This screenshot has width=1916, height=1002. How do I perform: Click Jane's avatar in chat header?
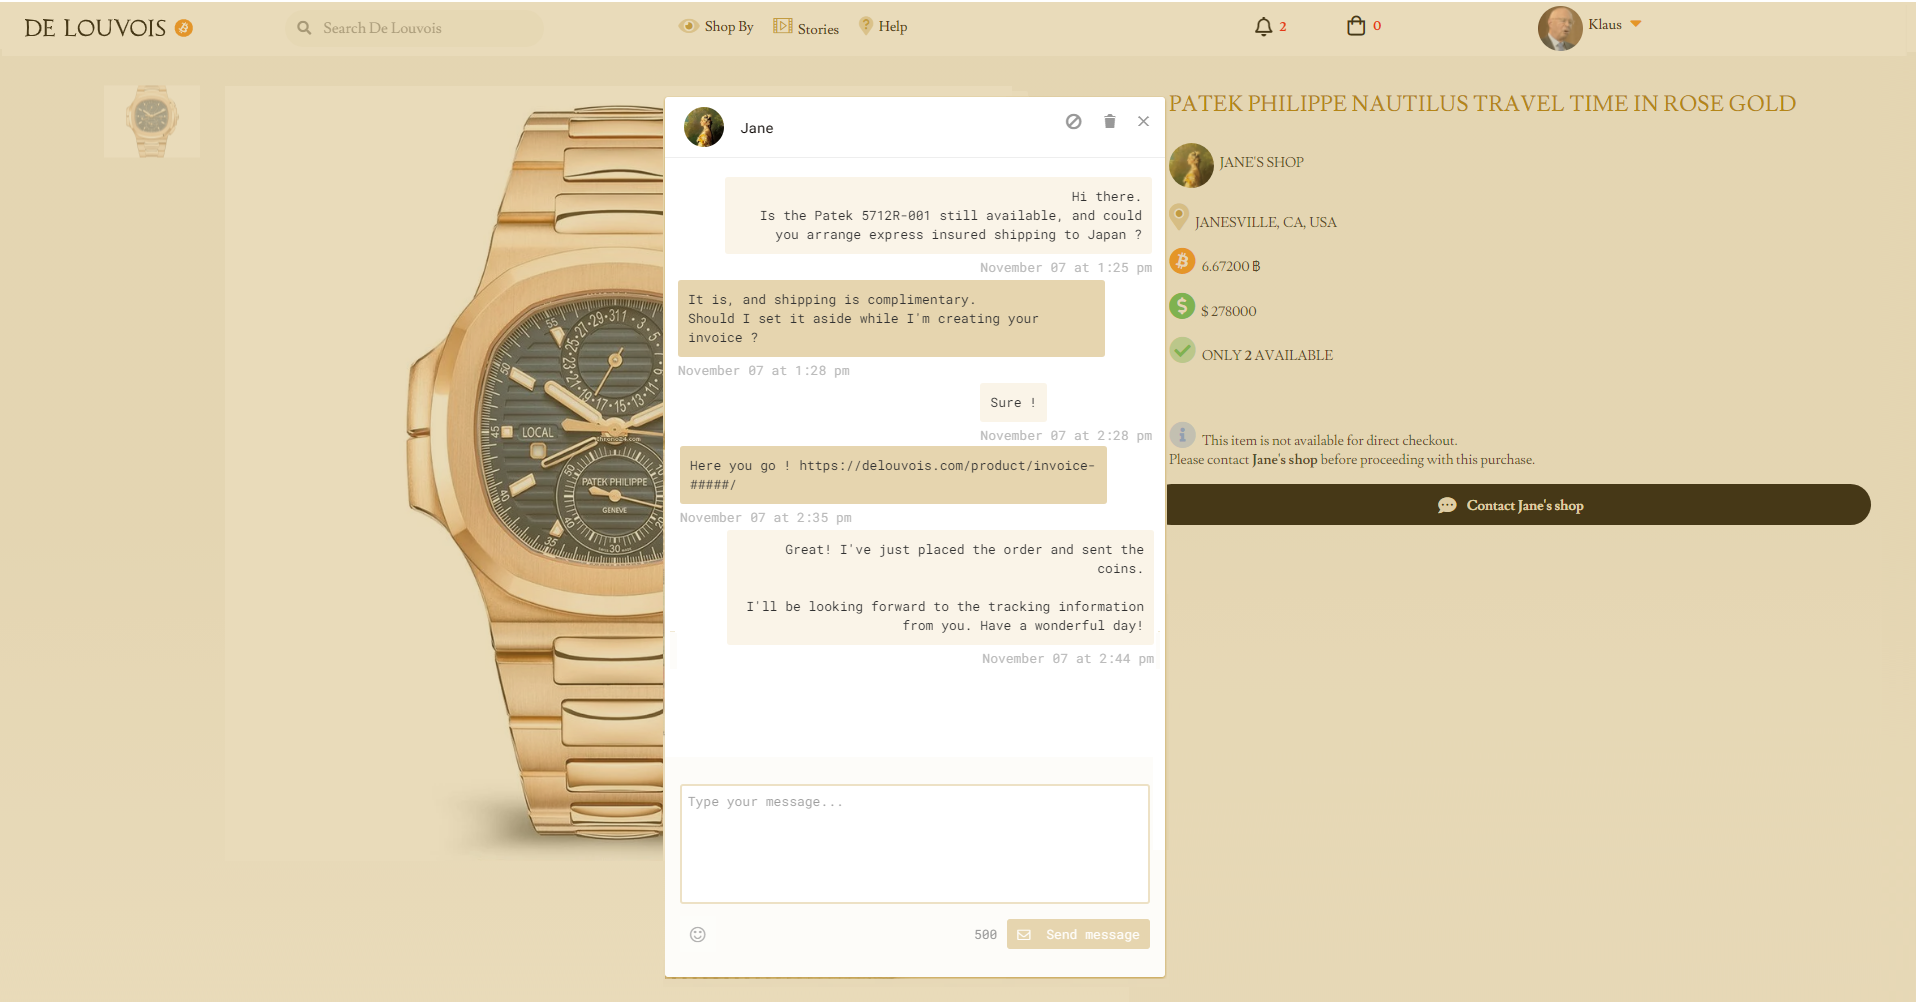point(704,128)
